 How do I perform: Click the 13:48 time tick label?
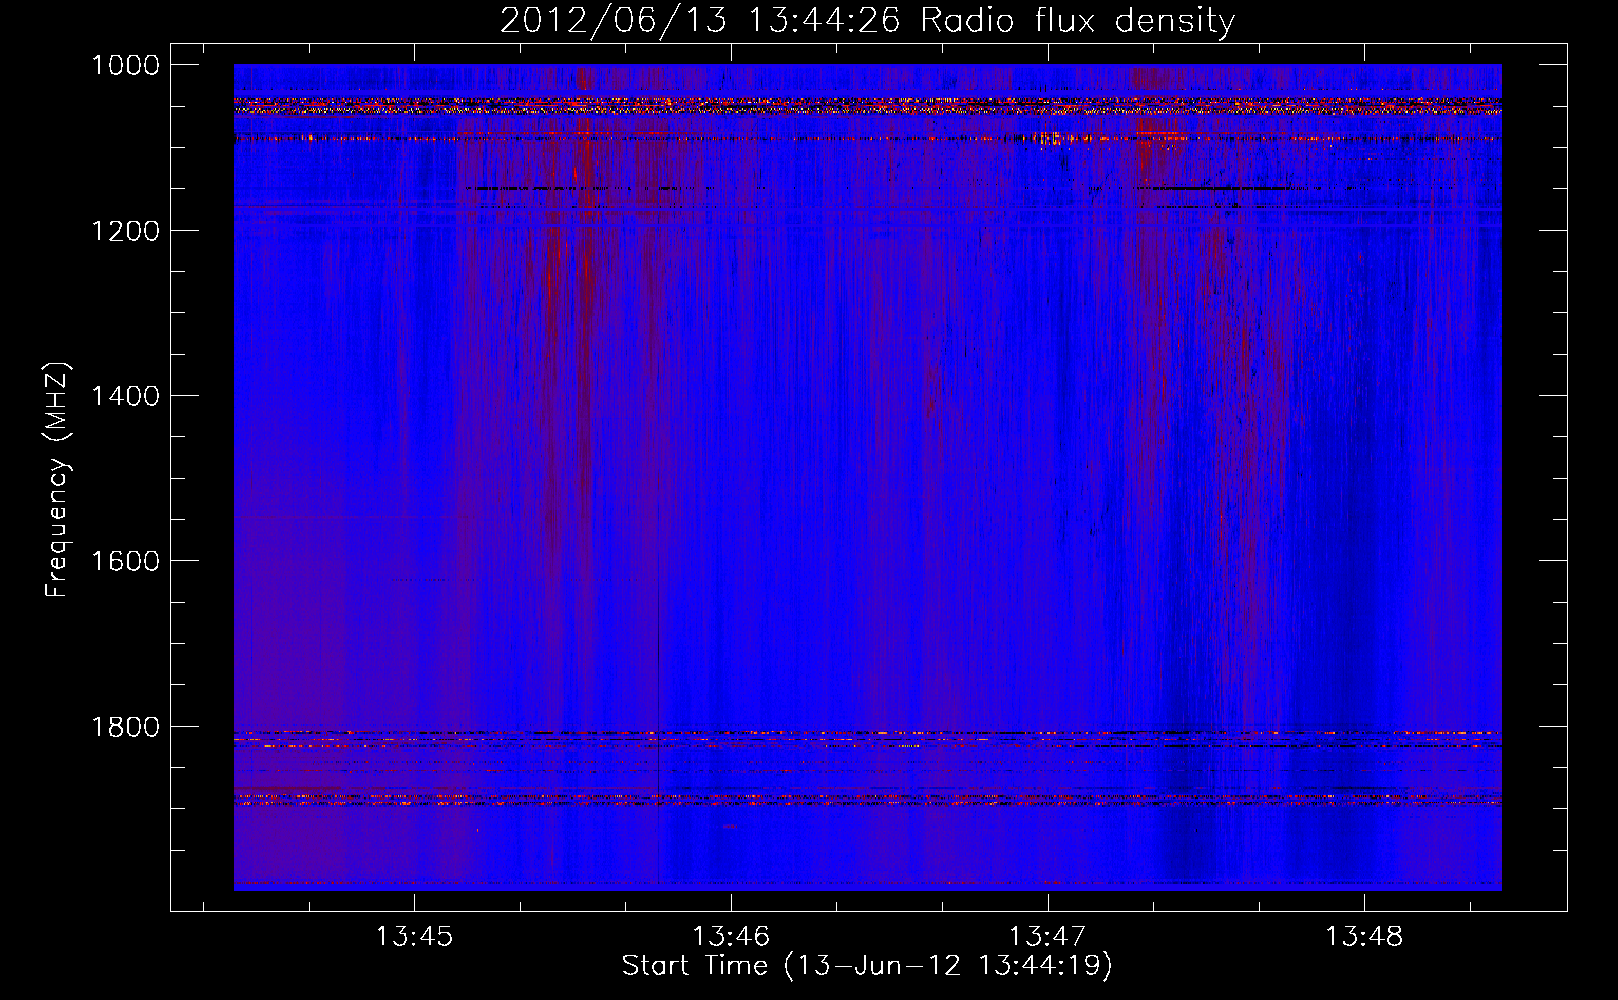(1364, 937)
